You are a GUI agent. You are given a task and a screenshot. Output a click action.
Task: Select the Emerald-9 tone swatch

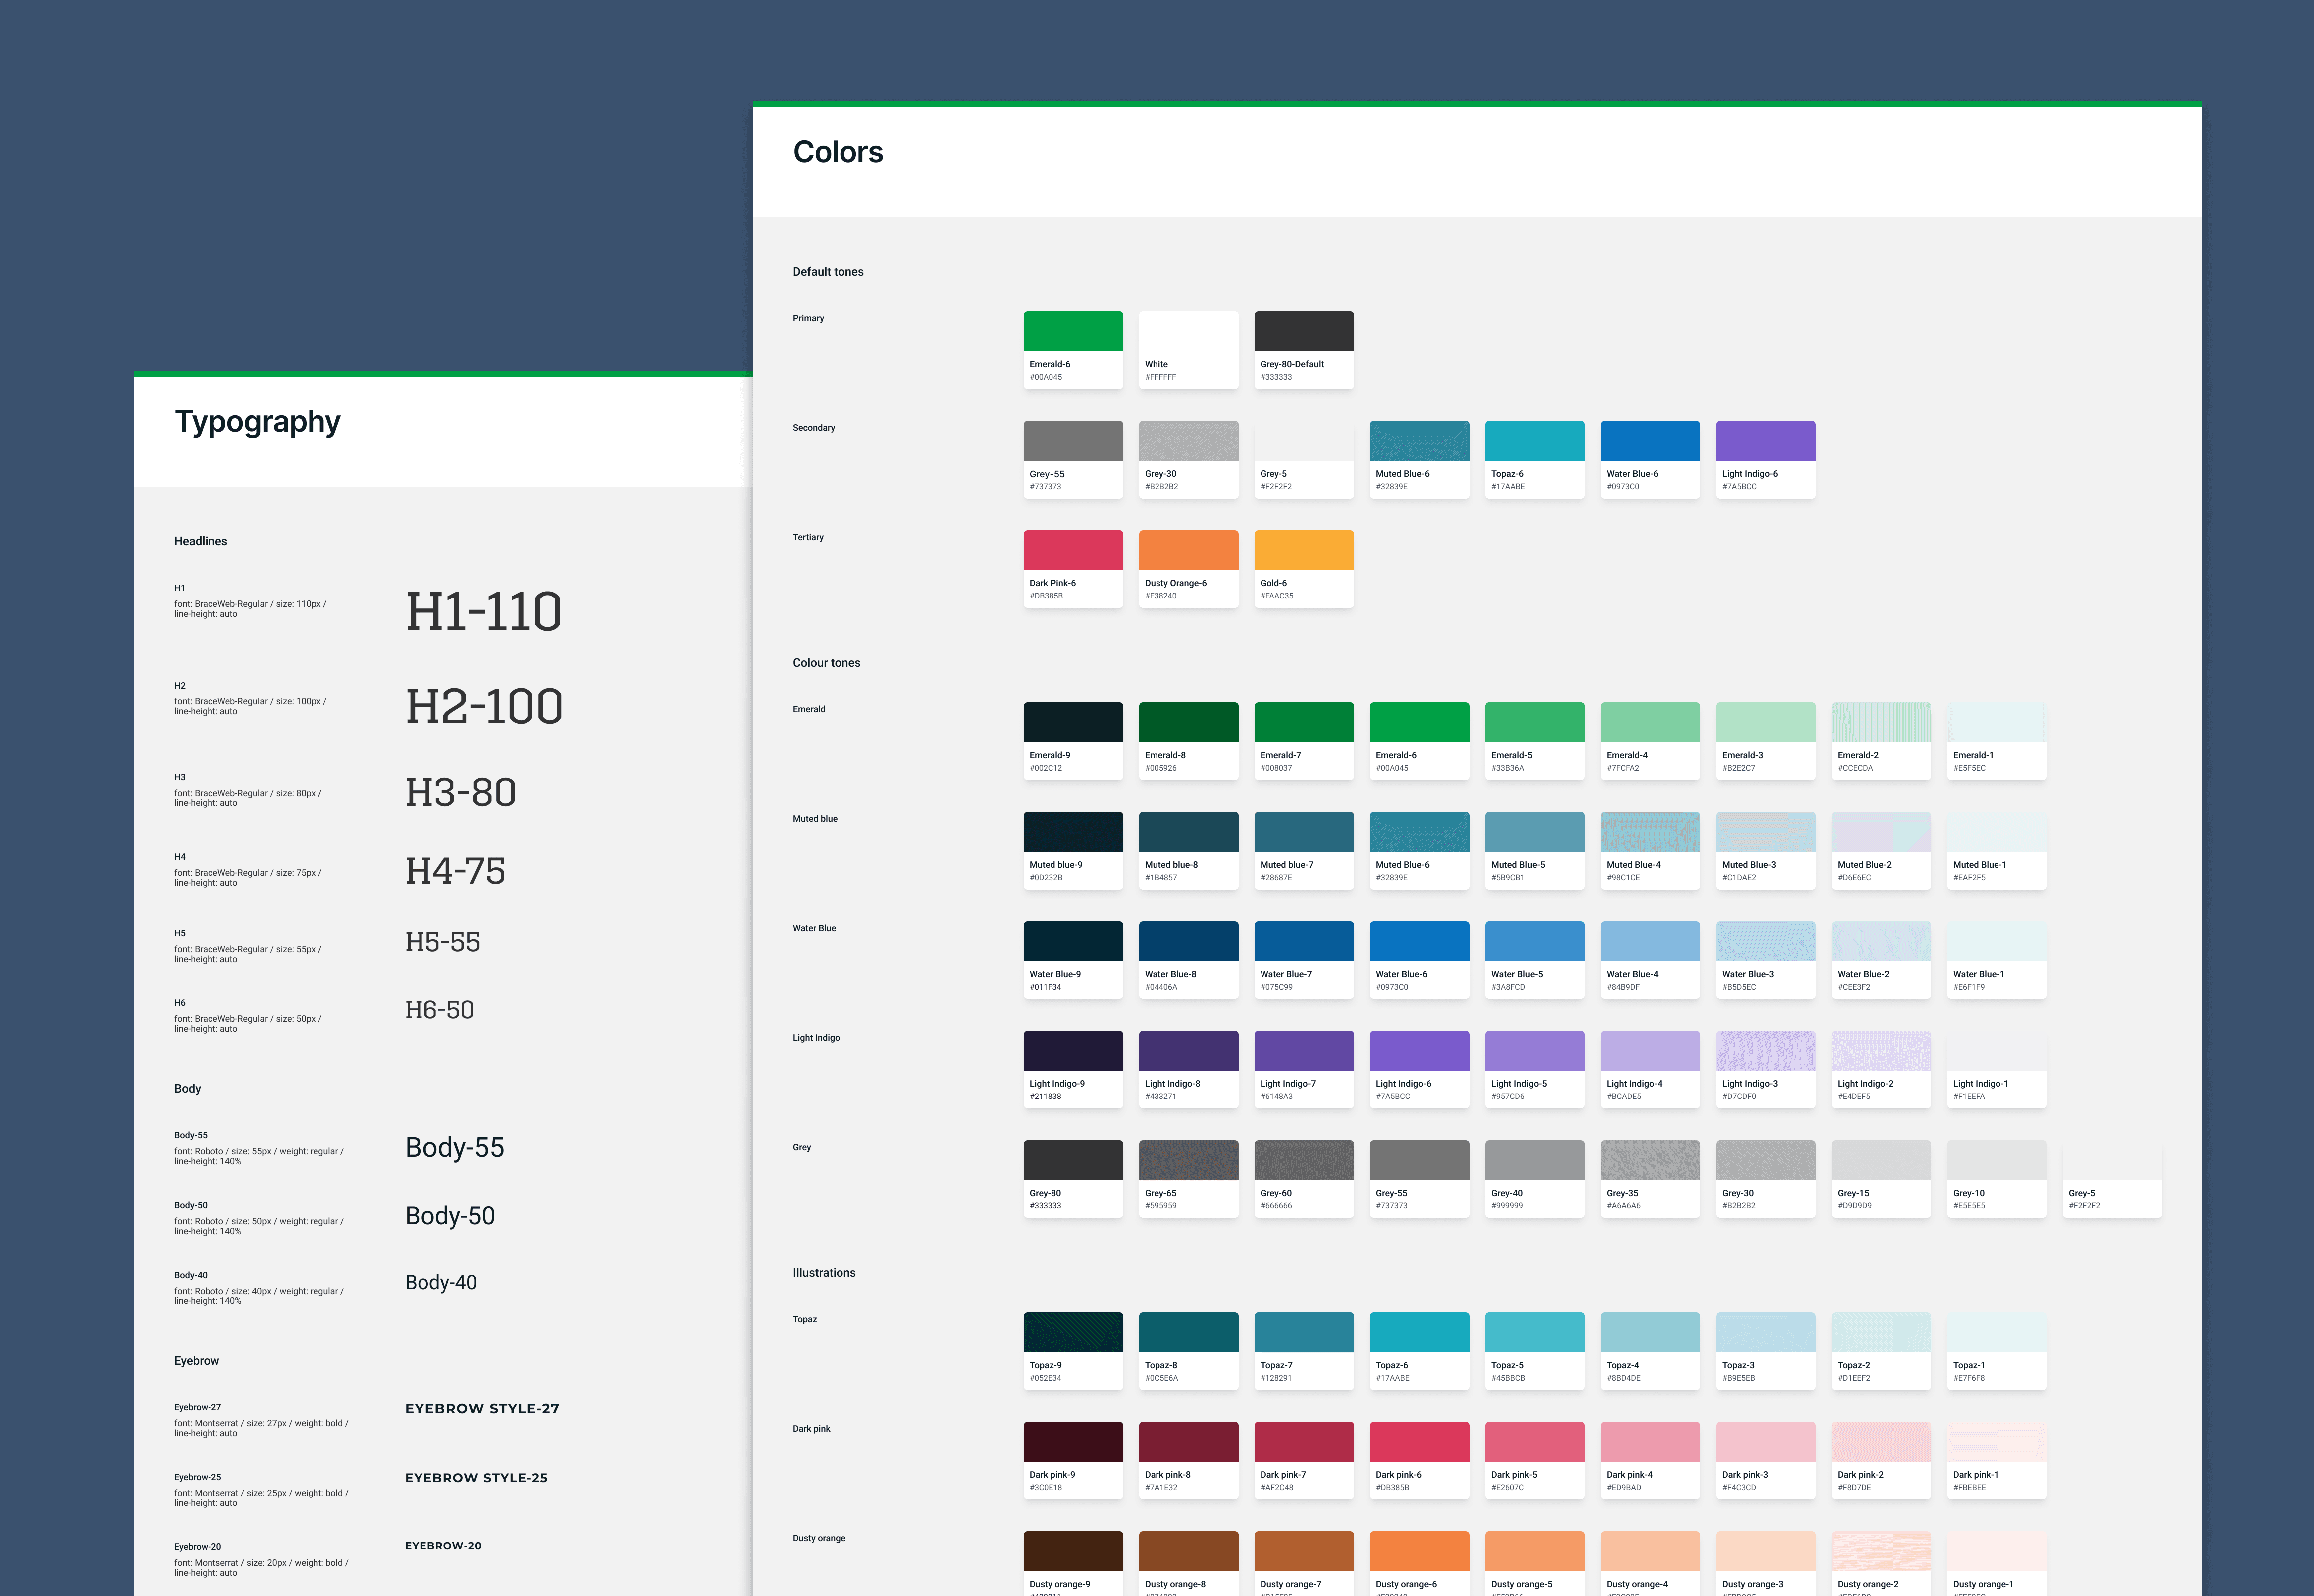tap(1072, 723)
